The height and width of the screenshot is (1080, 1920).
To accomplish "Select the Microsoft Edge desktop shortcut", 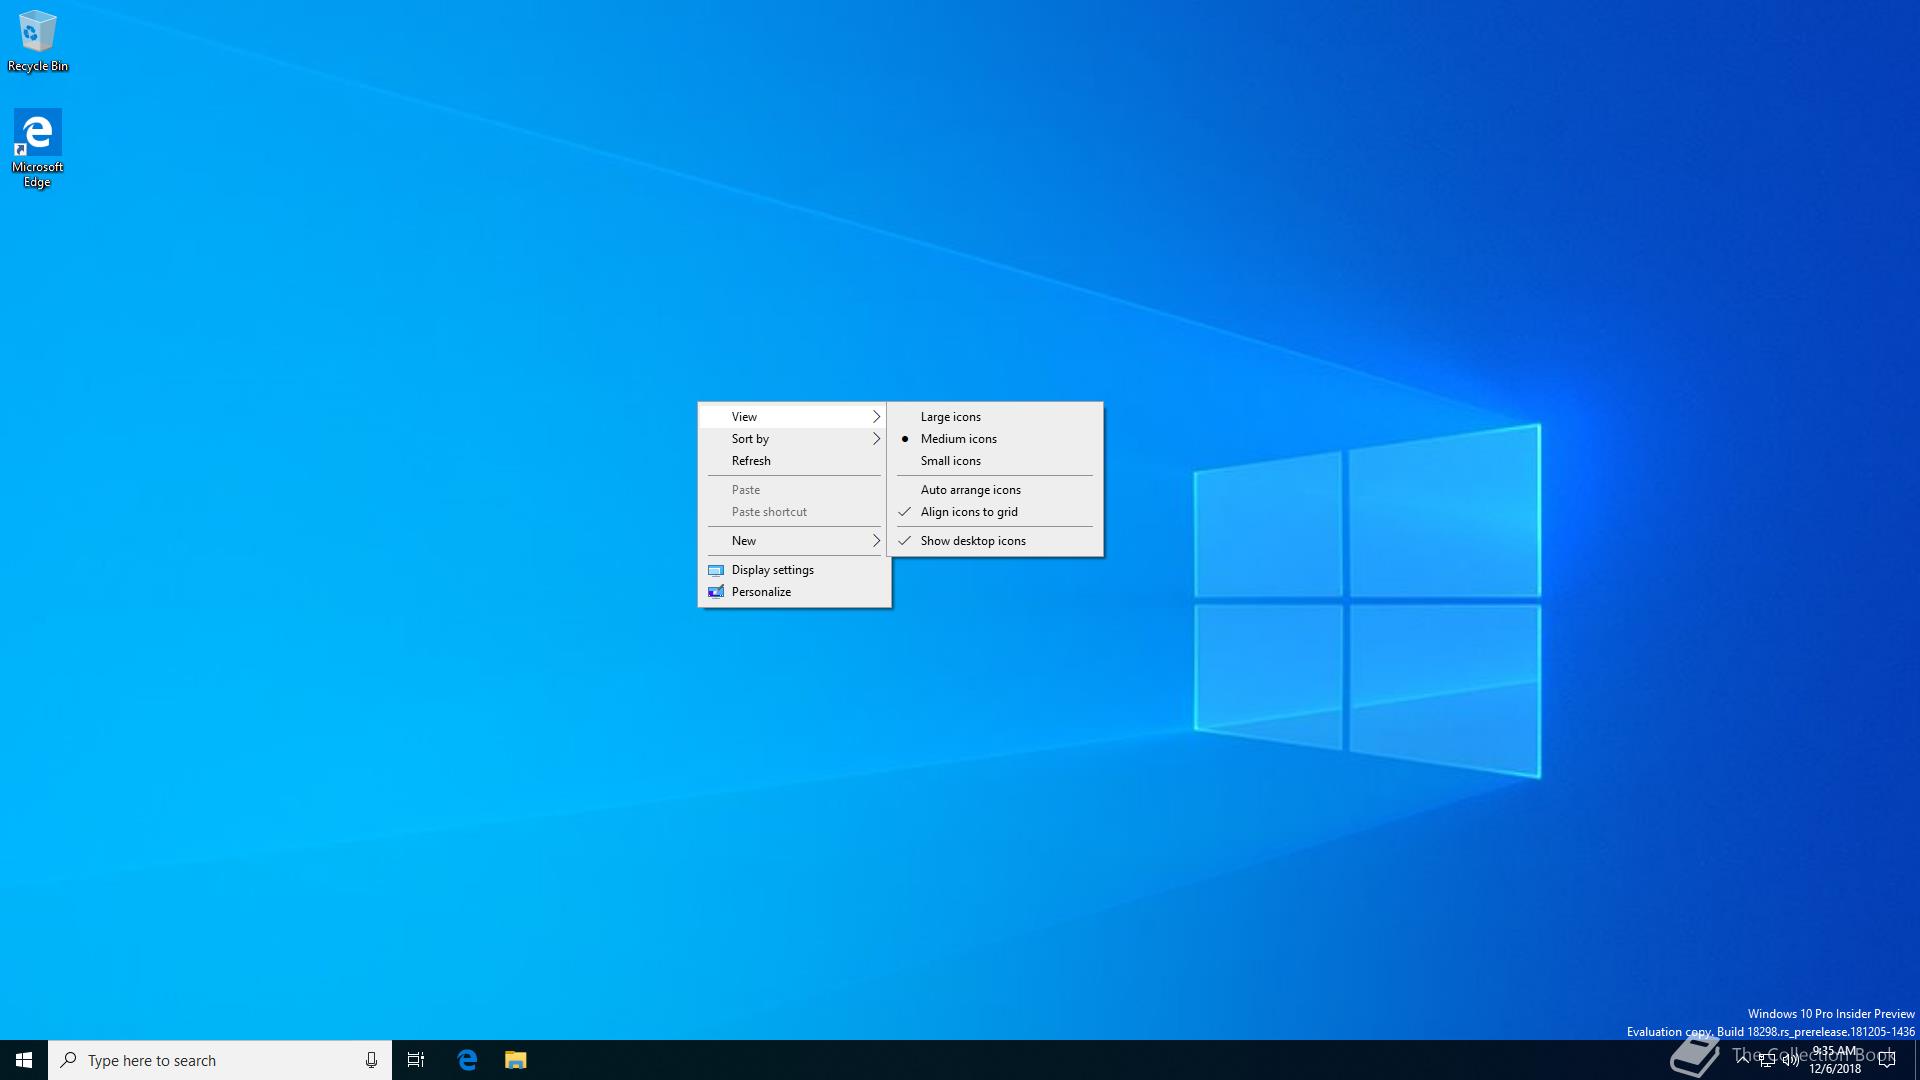I will coord(37,149).
